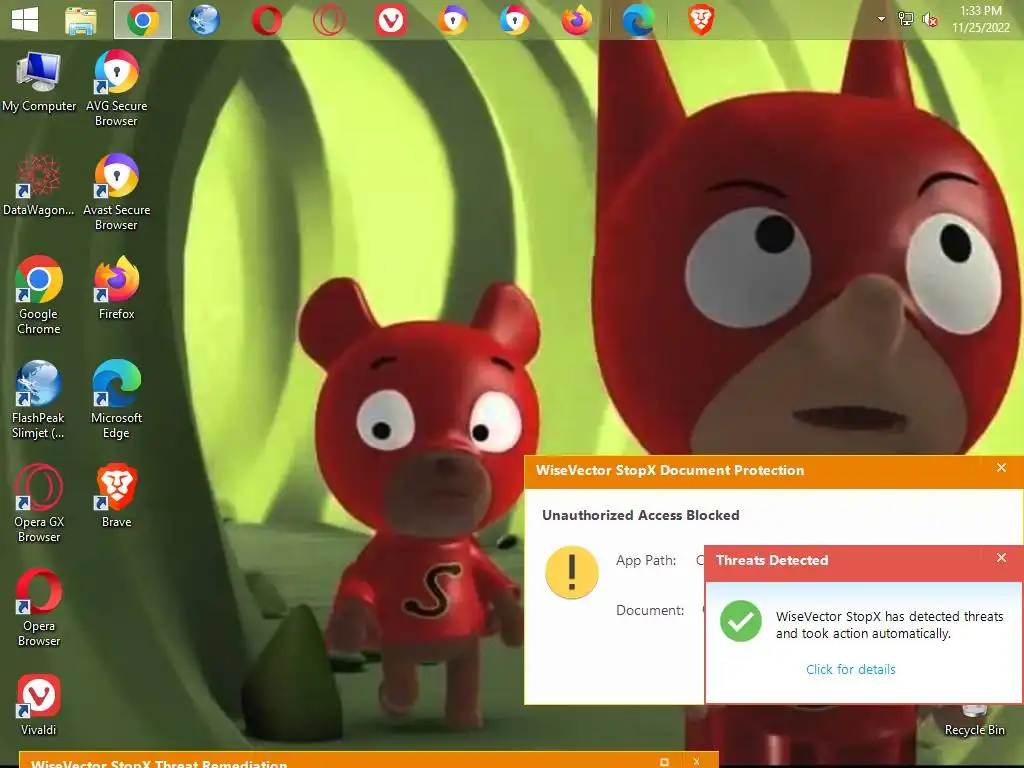Show hidden system tray icons
Viewport: 1024px width, 768px height.
[881, 19]
